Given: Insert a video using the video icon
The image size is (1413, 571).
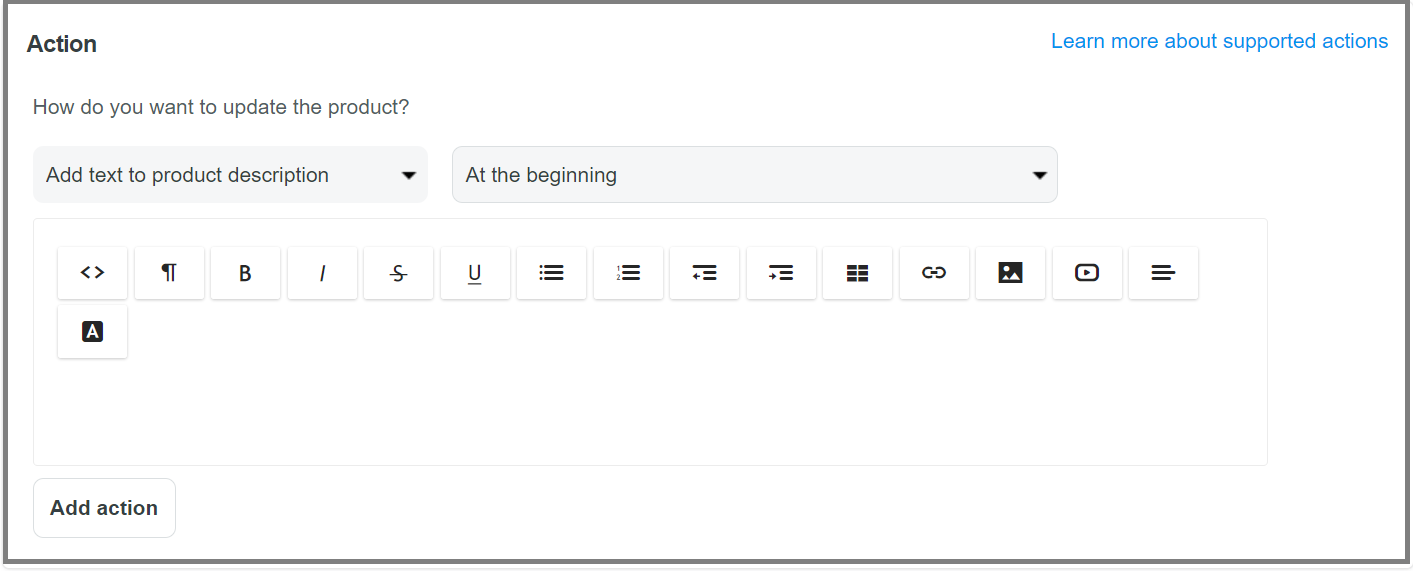Looking at the screenshot, I should (1087, 272).
